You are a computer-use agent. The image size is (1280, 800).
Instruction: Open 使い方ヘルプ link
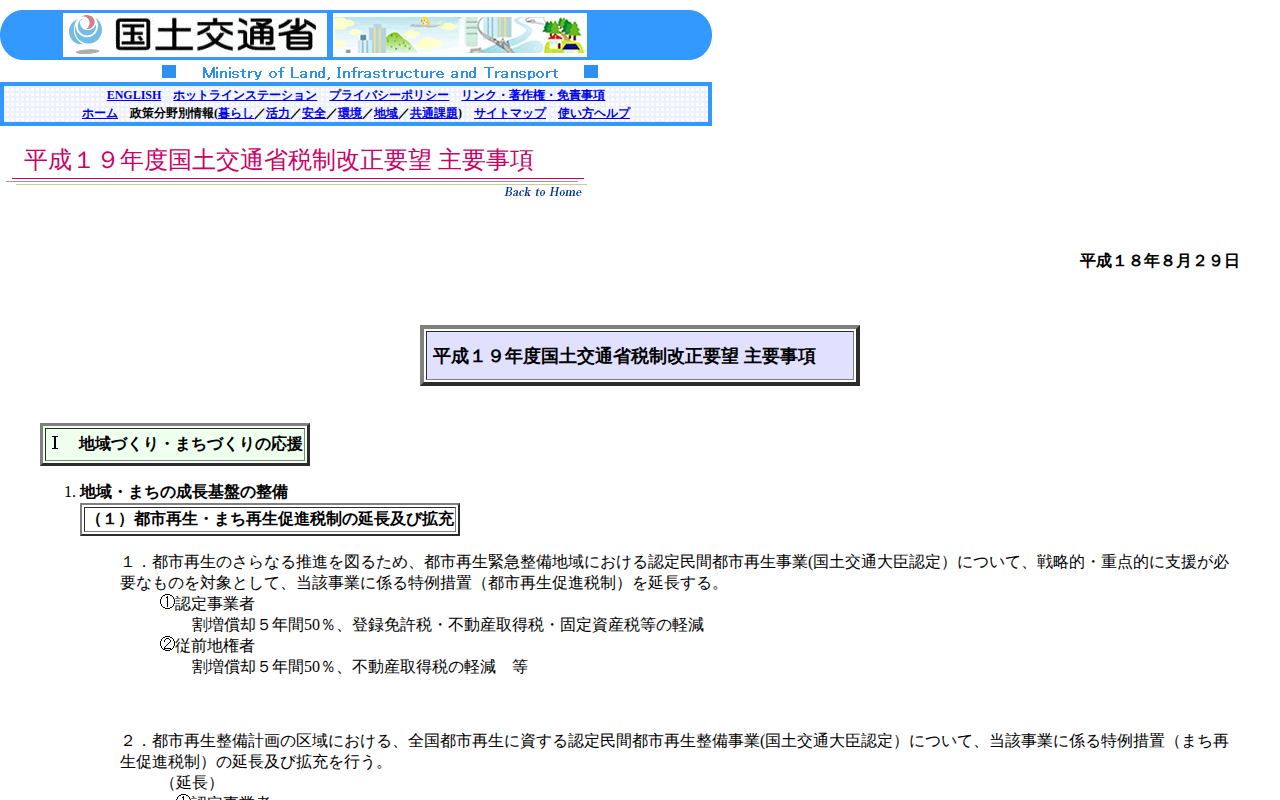tap(594, 113)
